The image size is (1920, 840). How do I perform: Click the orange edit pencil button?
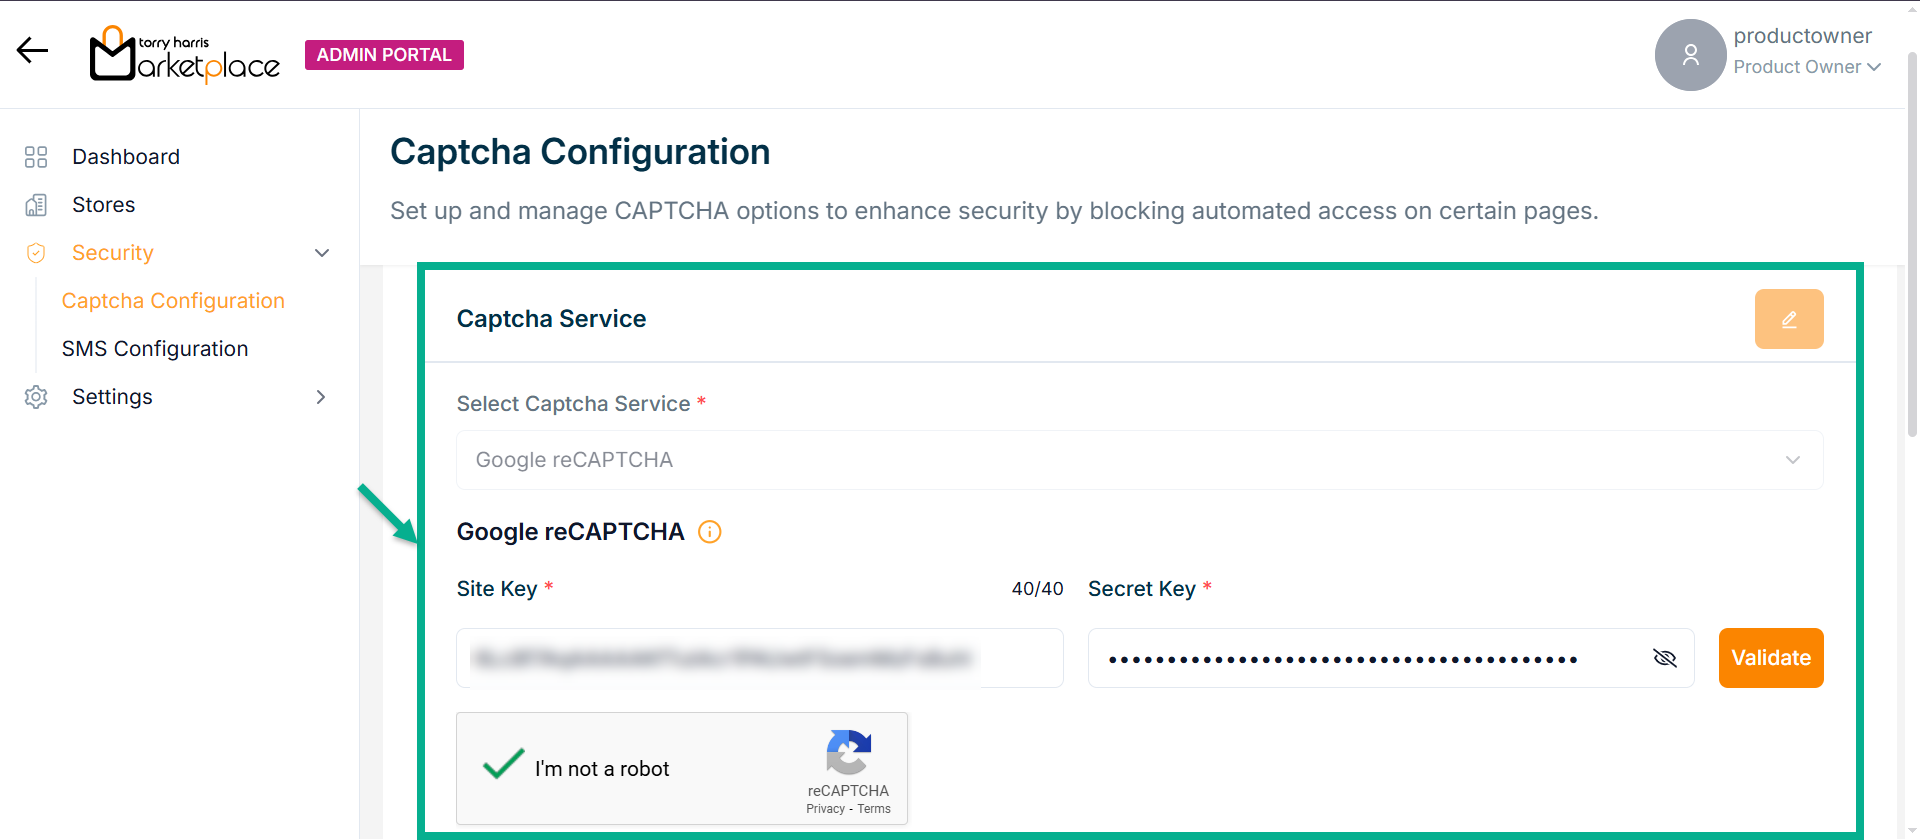1788,319
